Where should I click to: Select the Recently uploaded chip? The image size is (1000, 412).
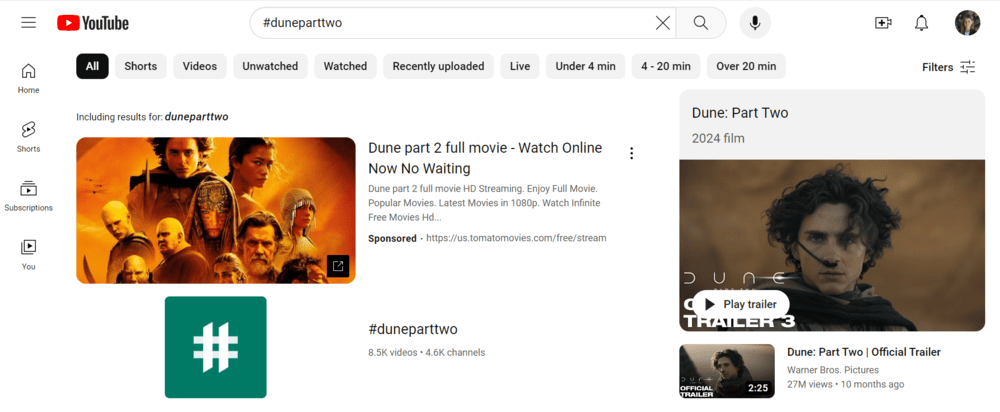click(x=438, y=66)
